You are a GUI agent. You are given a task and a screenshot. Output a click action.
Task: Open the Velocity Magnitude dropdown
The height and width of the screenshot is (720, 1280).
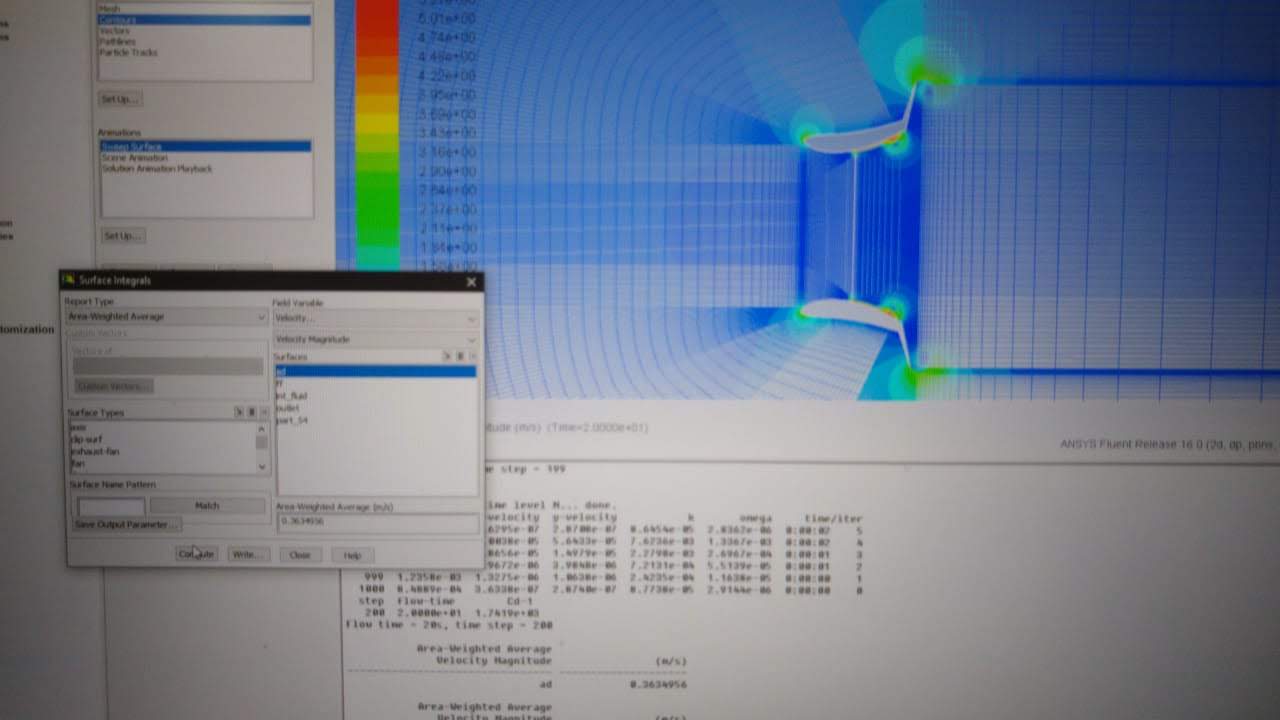[x=471, y=340]
